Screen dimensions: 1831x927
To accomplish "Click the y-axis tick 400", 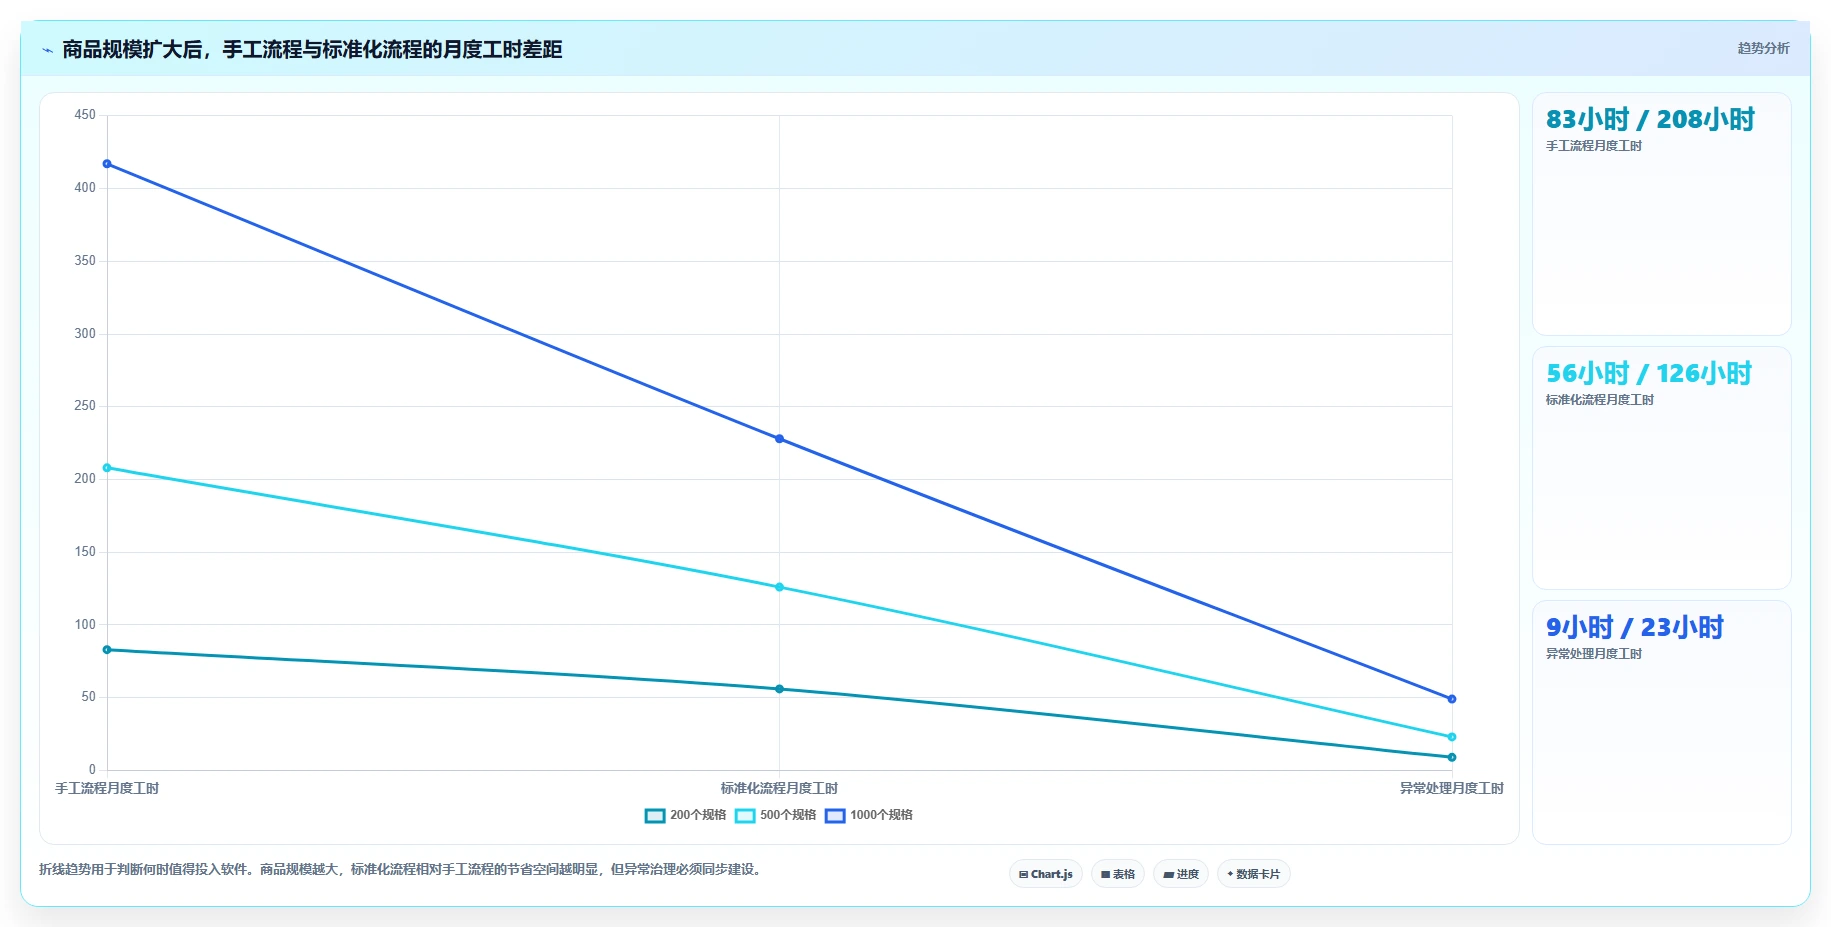I will click(85, 188).
